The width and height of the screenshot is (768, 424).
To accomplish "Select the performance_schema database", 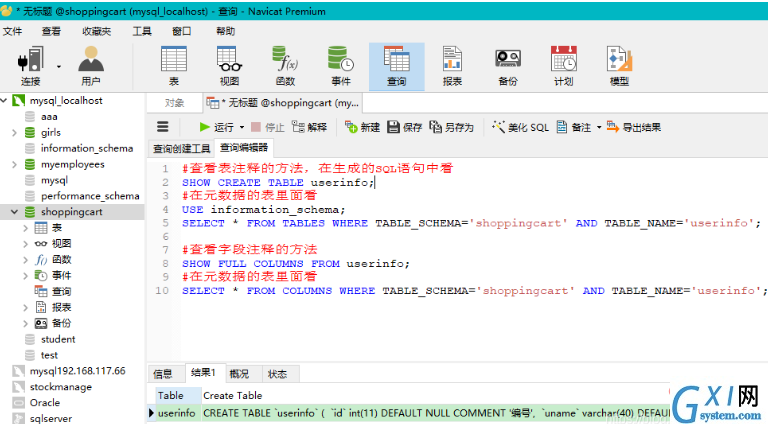I will 90,196.
